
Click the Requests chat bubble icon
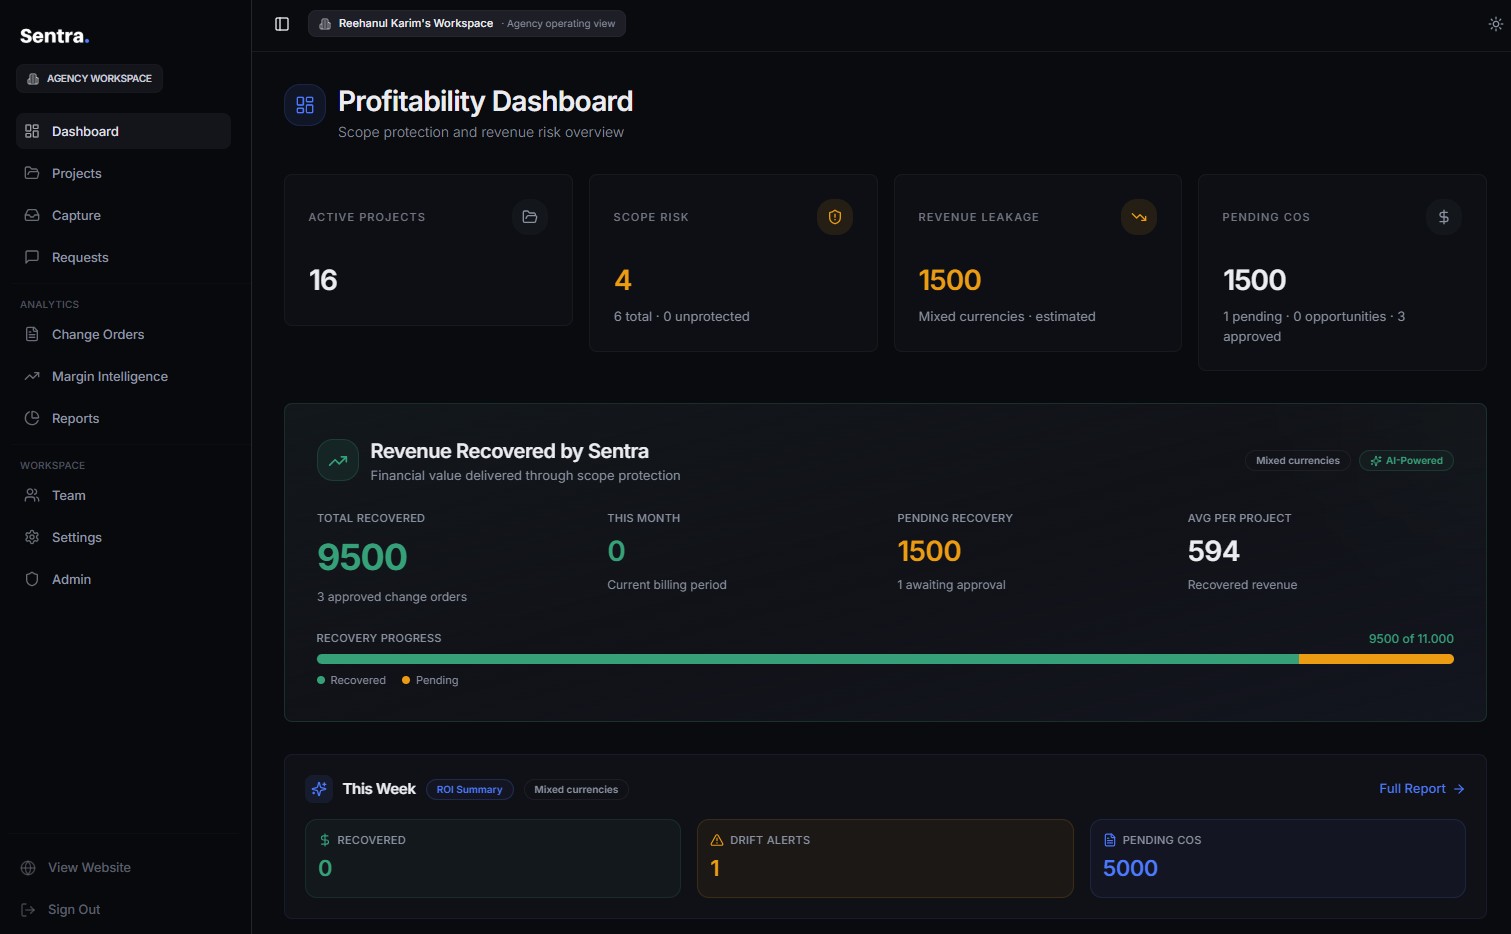point(32,257)
